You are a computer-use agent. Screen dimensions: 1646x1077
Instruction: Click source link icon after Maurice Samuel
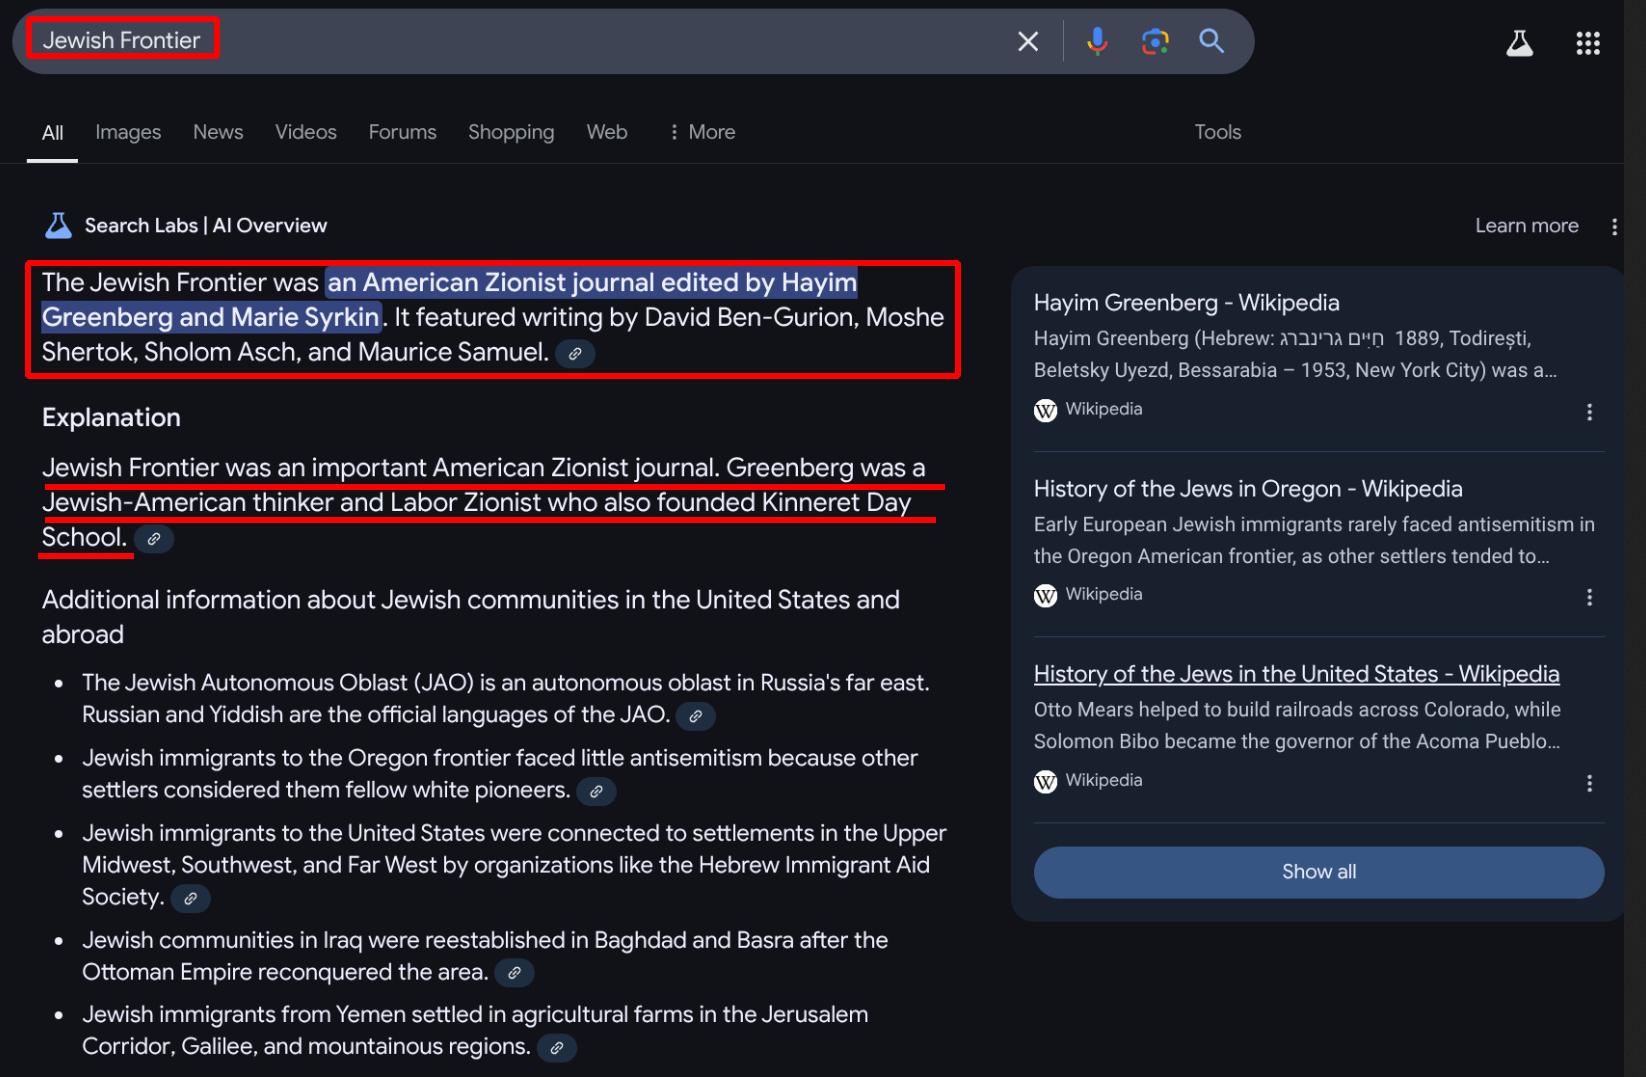point(575,354)
